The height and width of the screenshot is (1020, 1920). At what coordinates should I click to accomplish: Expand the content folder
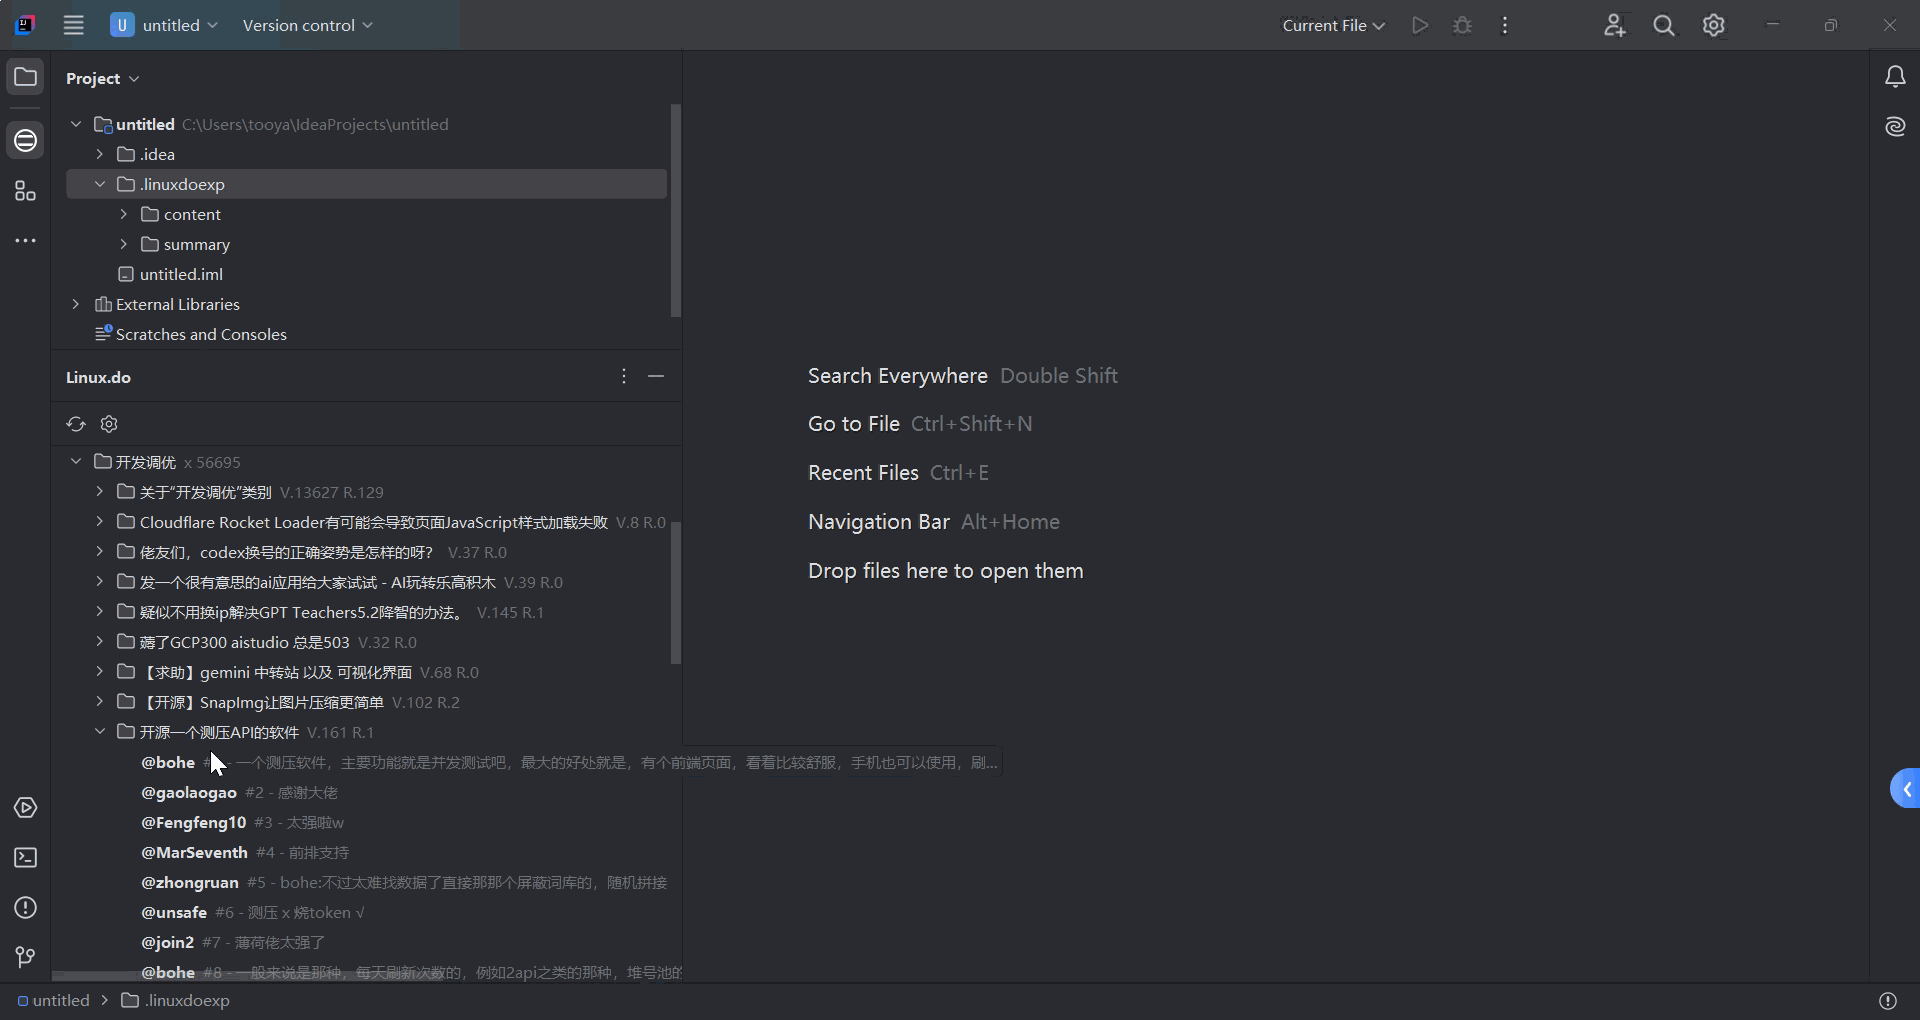[x=124, y=214]
